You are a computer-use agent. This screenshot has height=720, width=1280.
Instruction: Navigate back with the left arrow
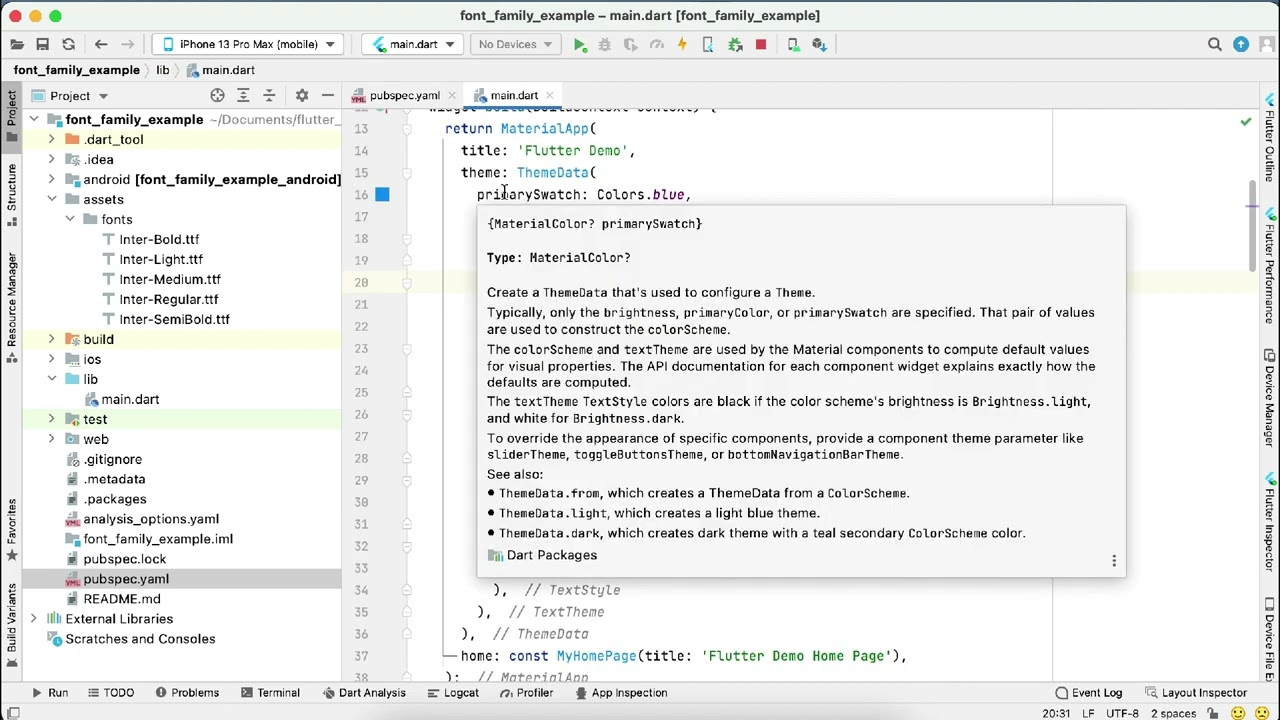tap(101, 44)
